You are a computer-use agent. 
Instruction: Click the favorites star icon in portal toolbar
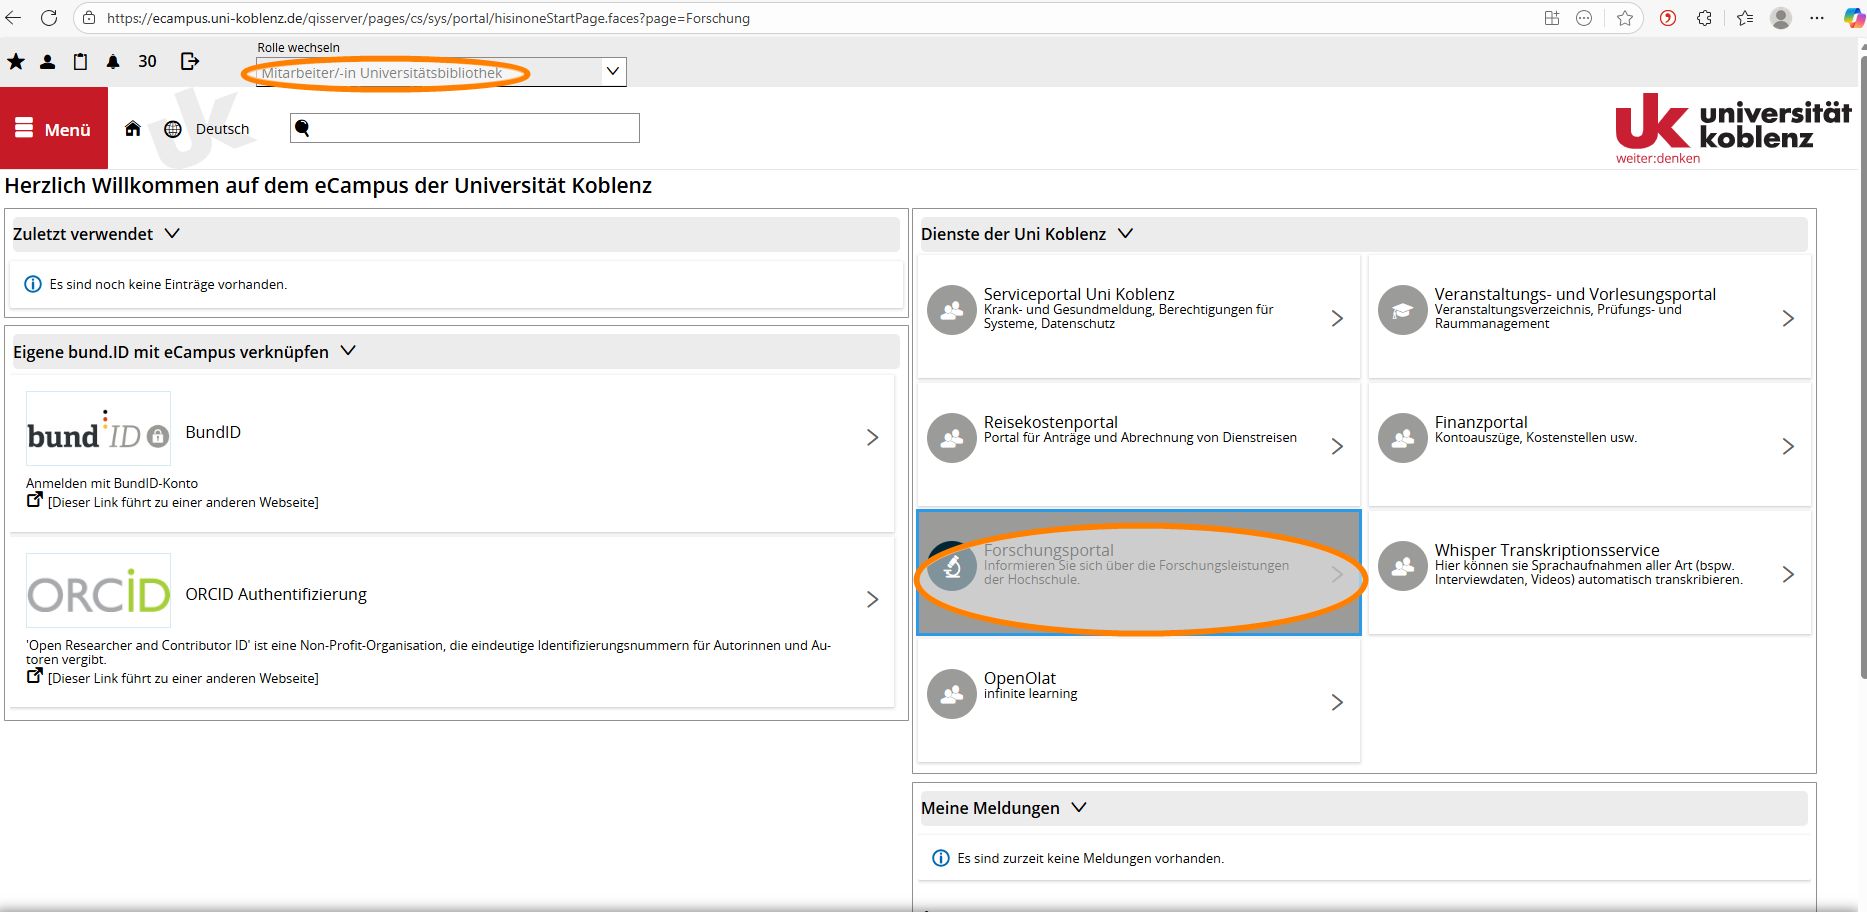click(x=16, y=62)
